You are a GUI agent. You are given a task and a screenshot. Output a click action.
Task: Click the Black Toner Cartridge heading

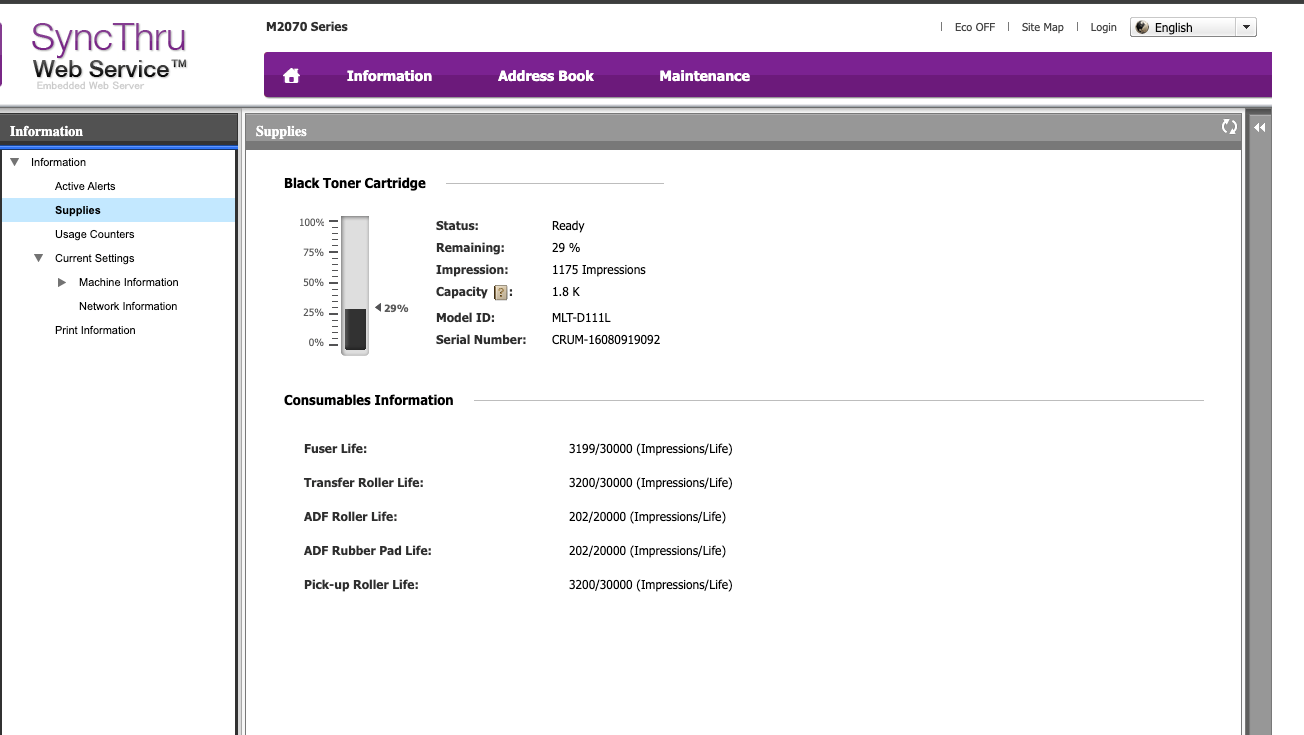[355, 183]
